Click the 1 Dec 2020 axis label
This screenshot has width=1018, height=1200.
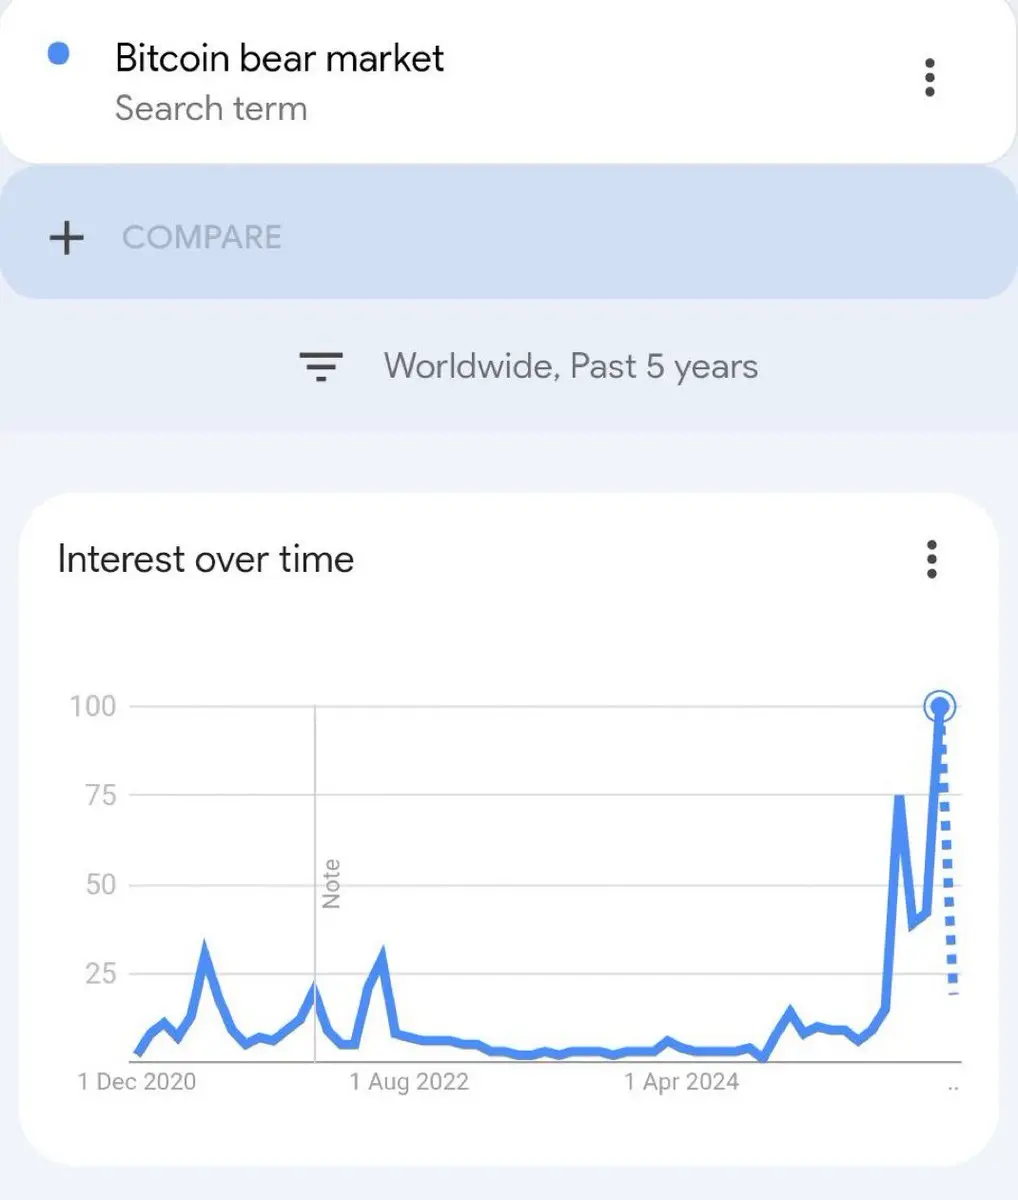pyautogui.click(x=137, y=1082)
